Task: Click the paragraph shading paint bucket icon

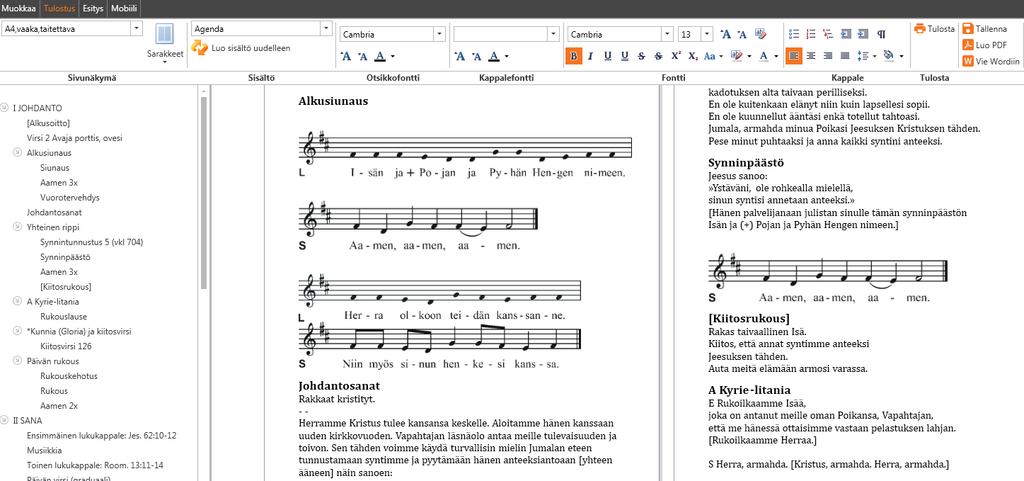Action: pyautogui.click(x=889, y=56)
